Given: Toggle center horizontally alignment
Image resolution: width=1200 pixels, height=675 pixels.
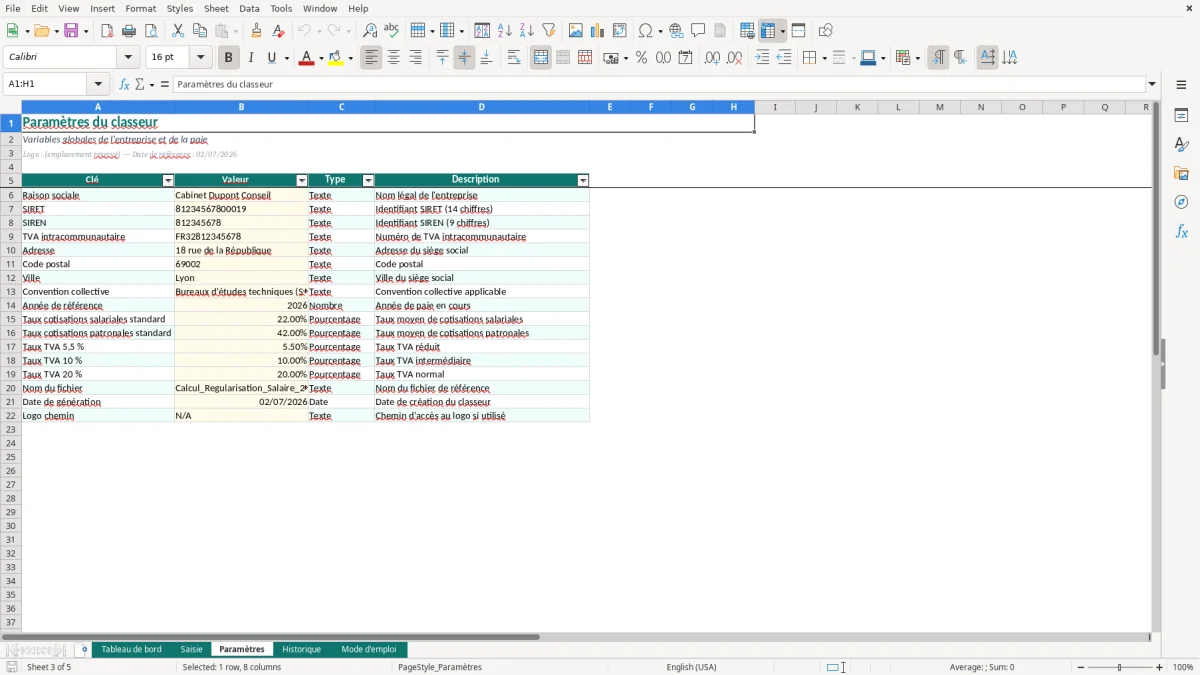Looking at the screenshot, I should [x=393, y=58].
